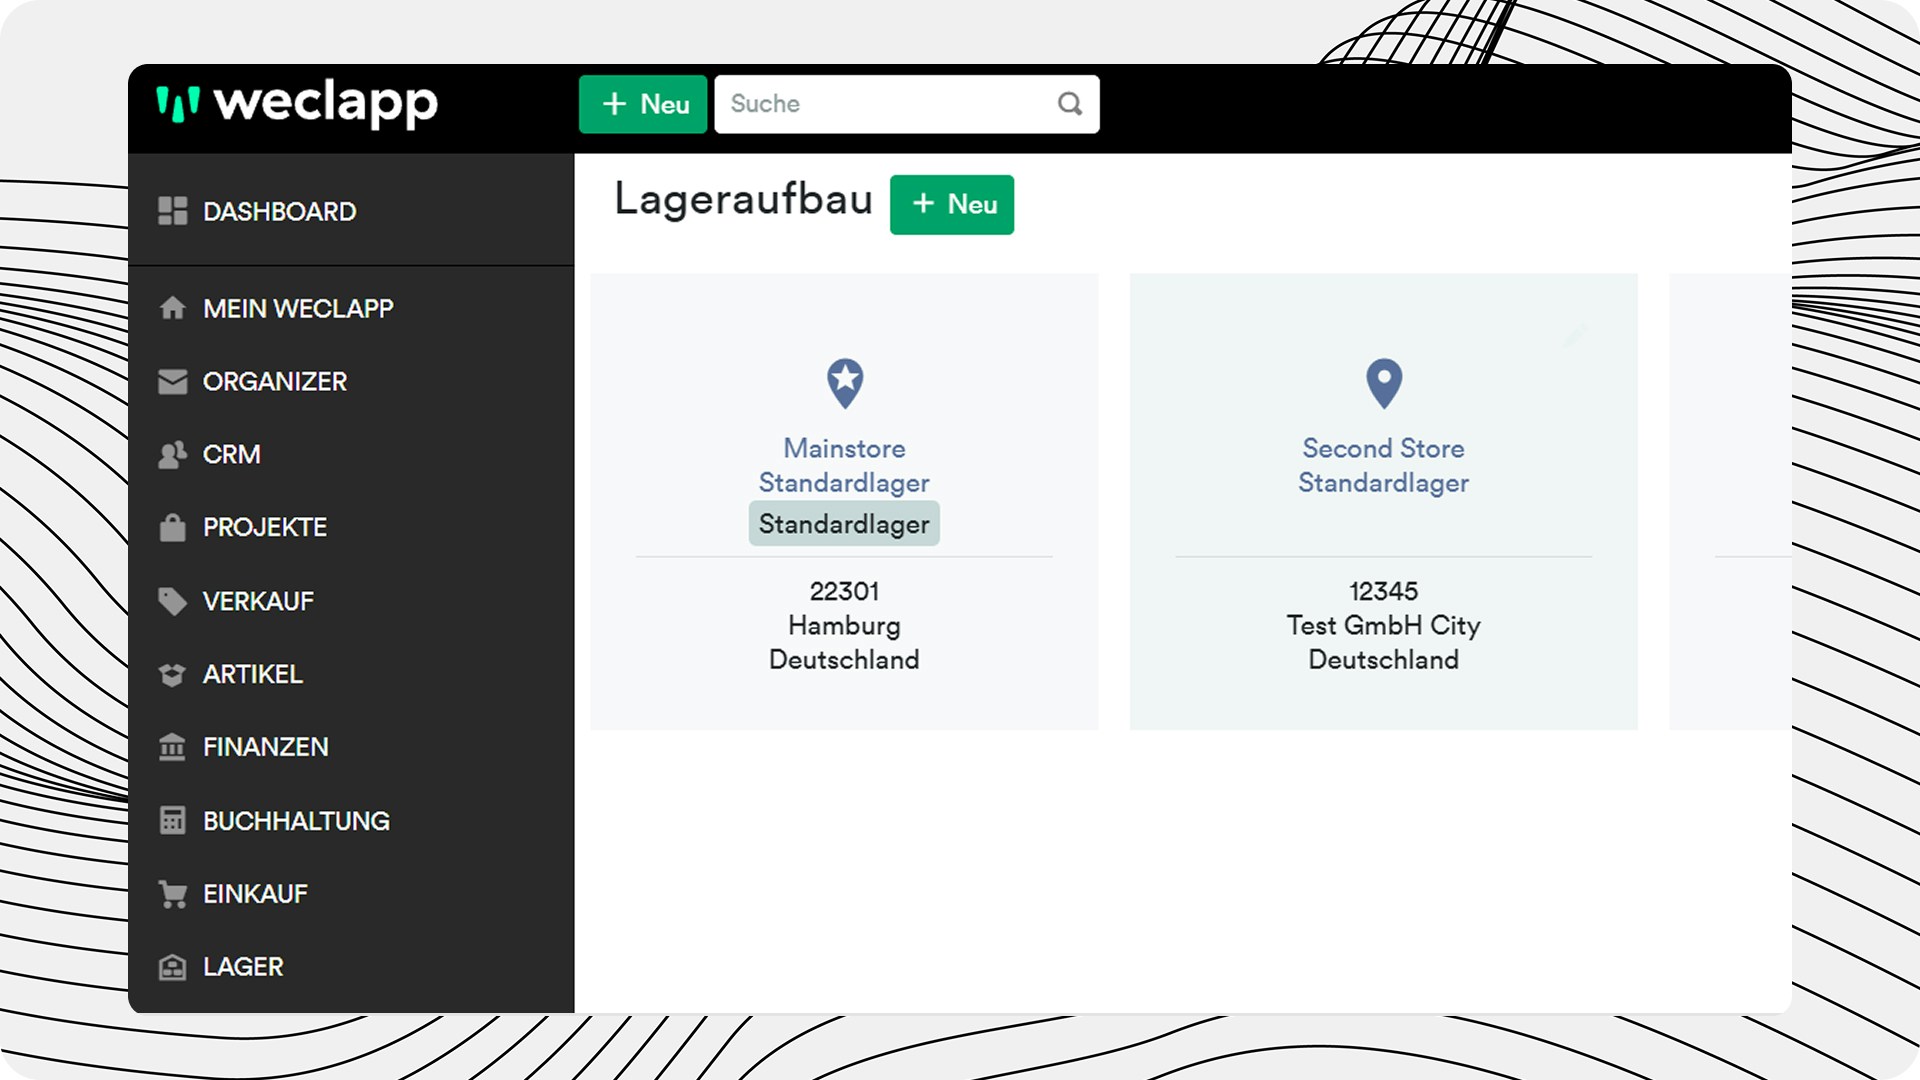The height and width of the screenshot is (1080, 1920).
Task: Click the price tag icon beside Verkauf
Action: [172, 601]
